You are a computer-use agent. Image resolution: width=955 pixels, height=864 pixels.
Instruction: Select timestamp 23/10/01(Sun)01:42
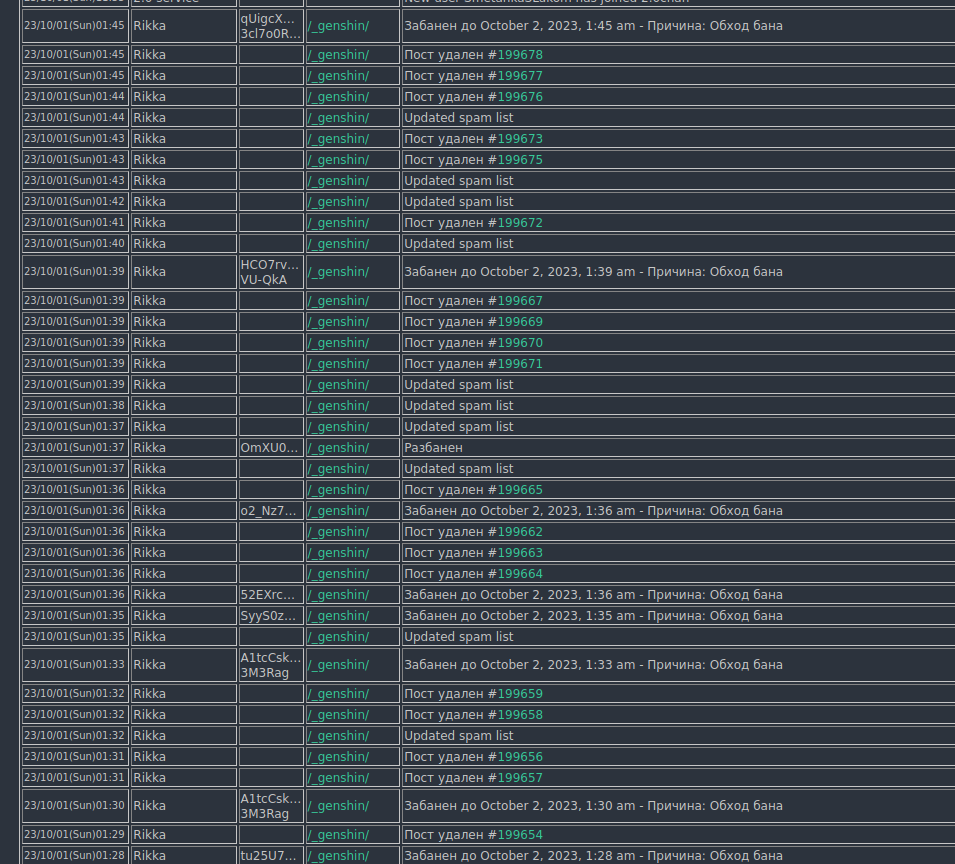(74, 202)
